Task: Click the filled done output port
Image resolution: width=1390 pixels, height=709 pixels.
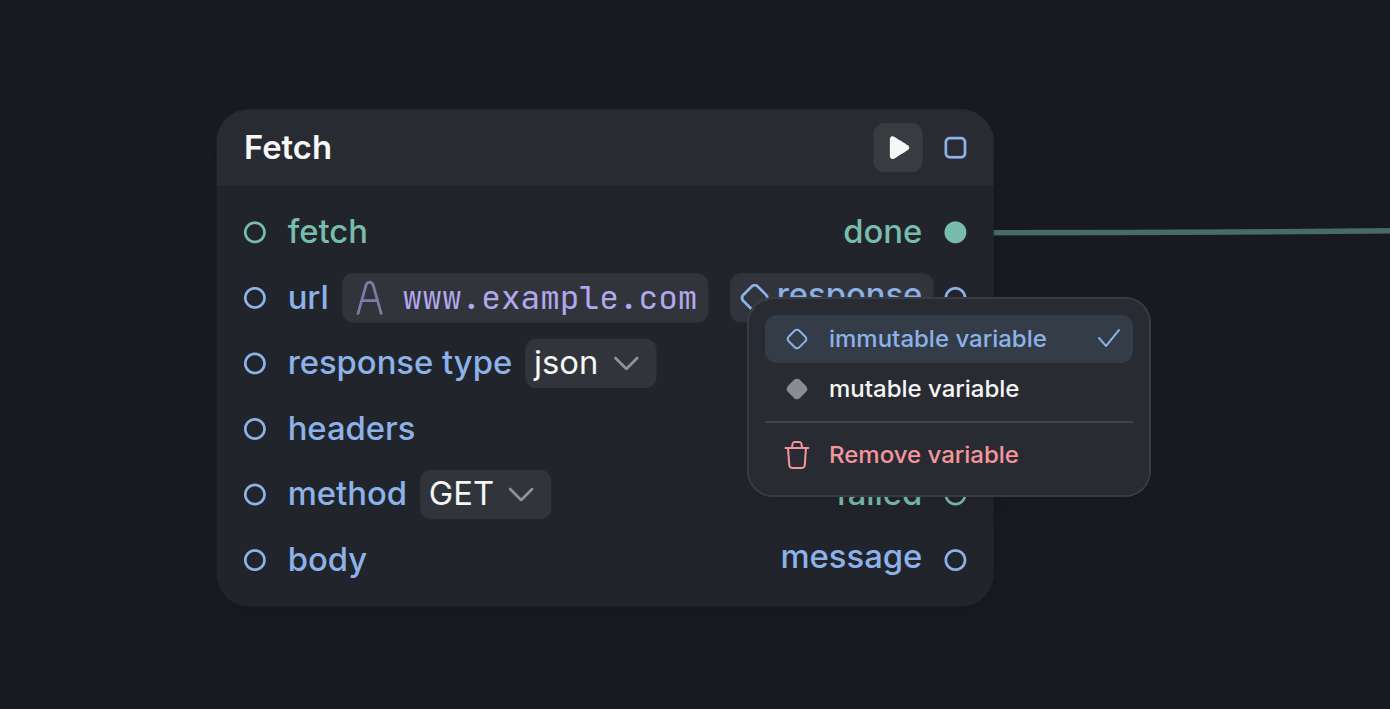Action: tap(955, 232)
